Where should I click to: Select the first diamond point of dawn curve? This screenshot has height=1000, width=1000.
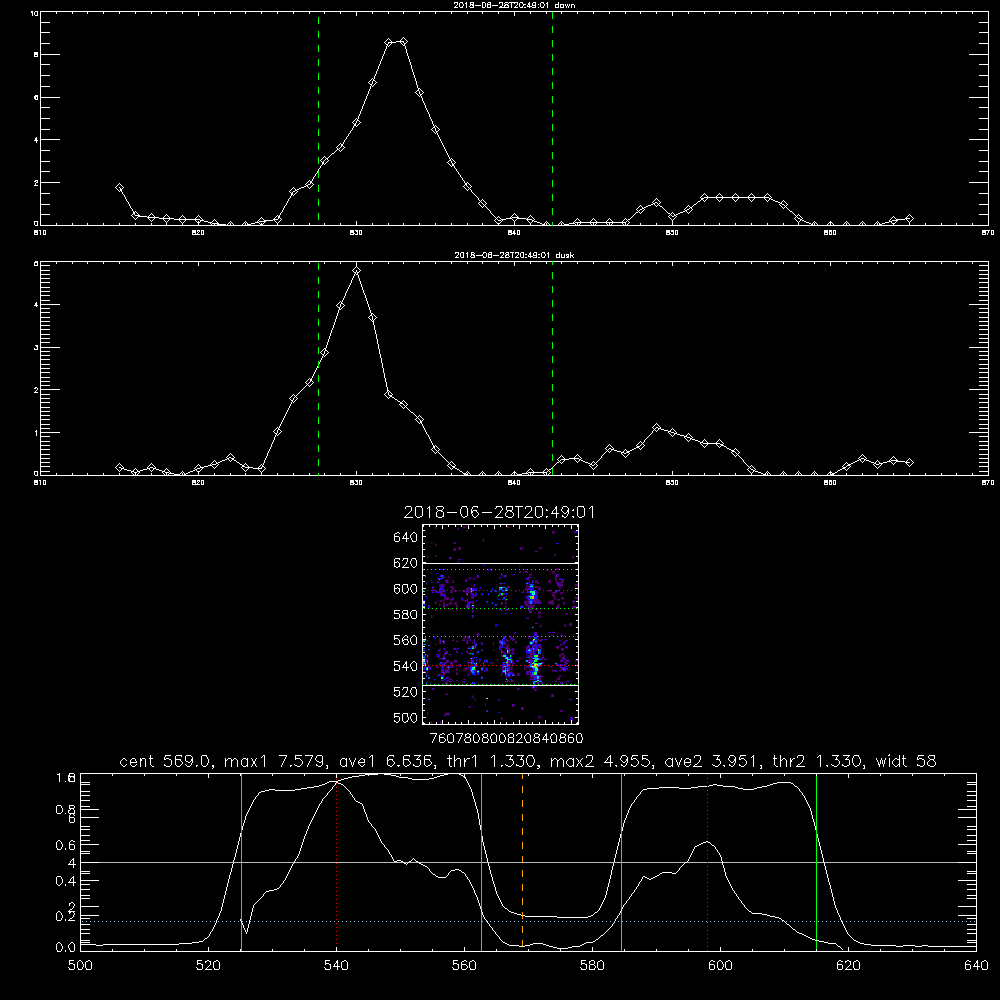pyautogui.click(x=119, y=188)
